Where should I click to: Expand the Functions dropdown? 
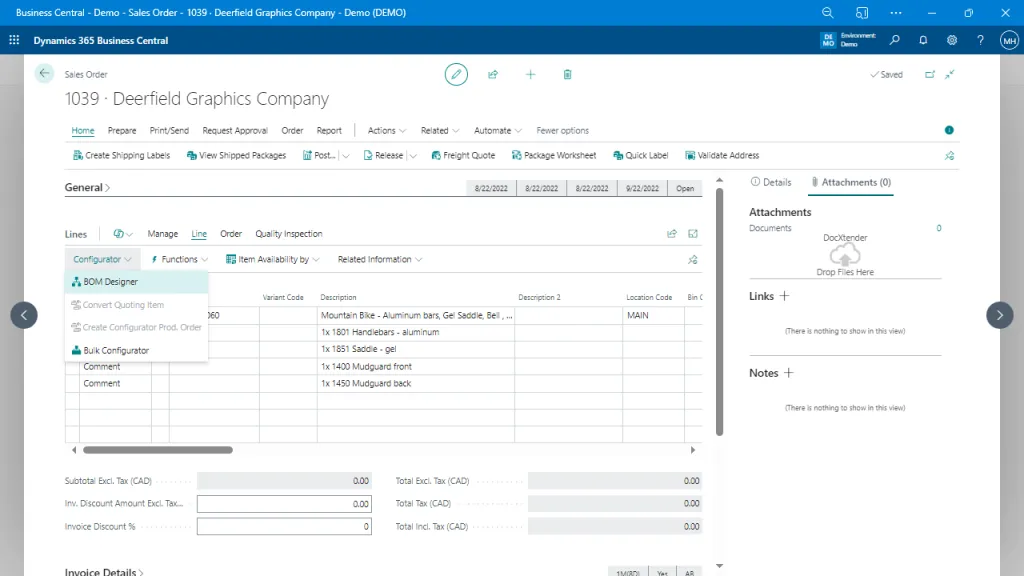point(177,259)
